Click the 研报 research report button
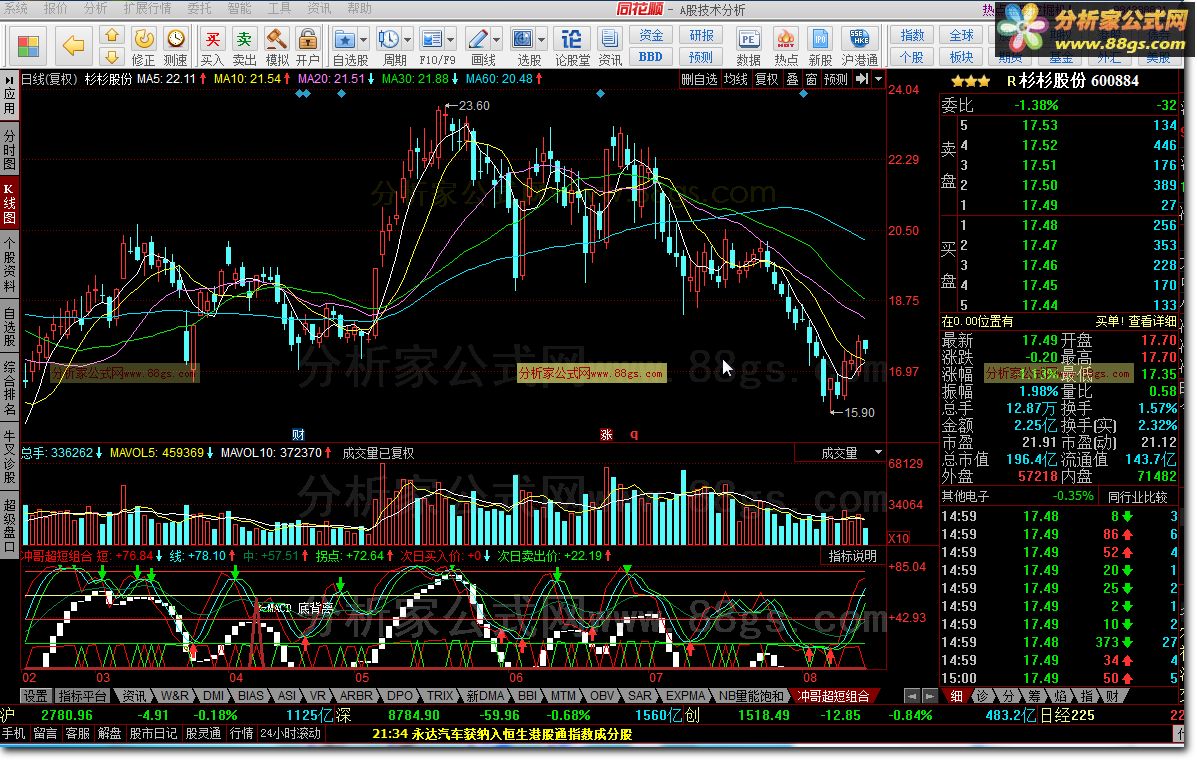Screen dimensions: 1197x760 pos(701,35)
